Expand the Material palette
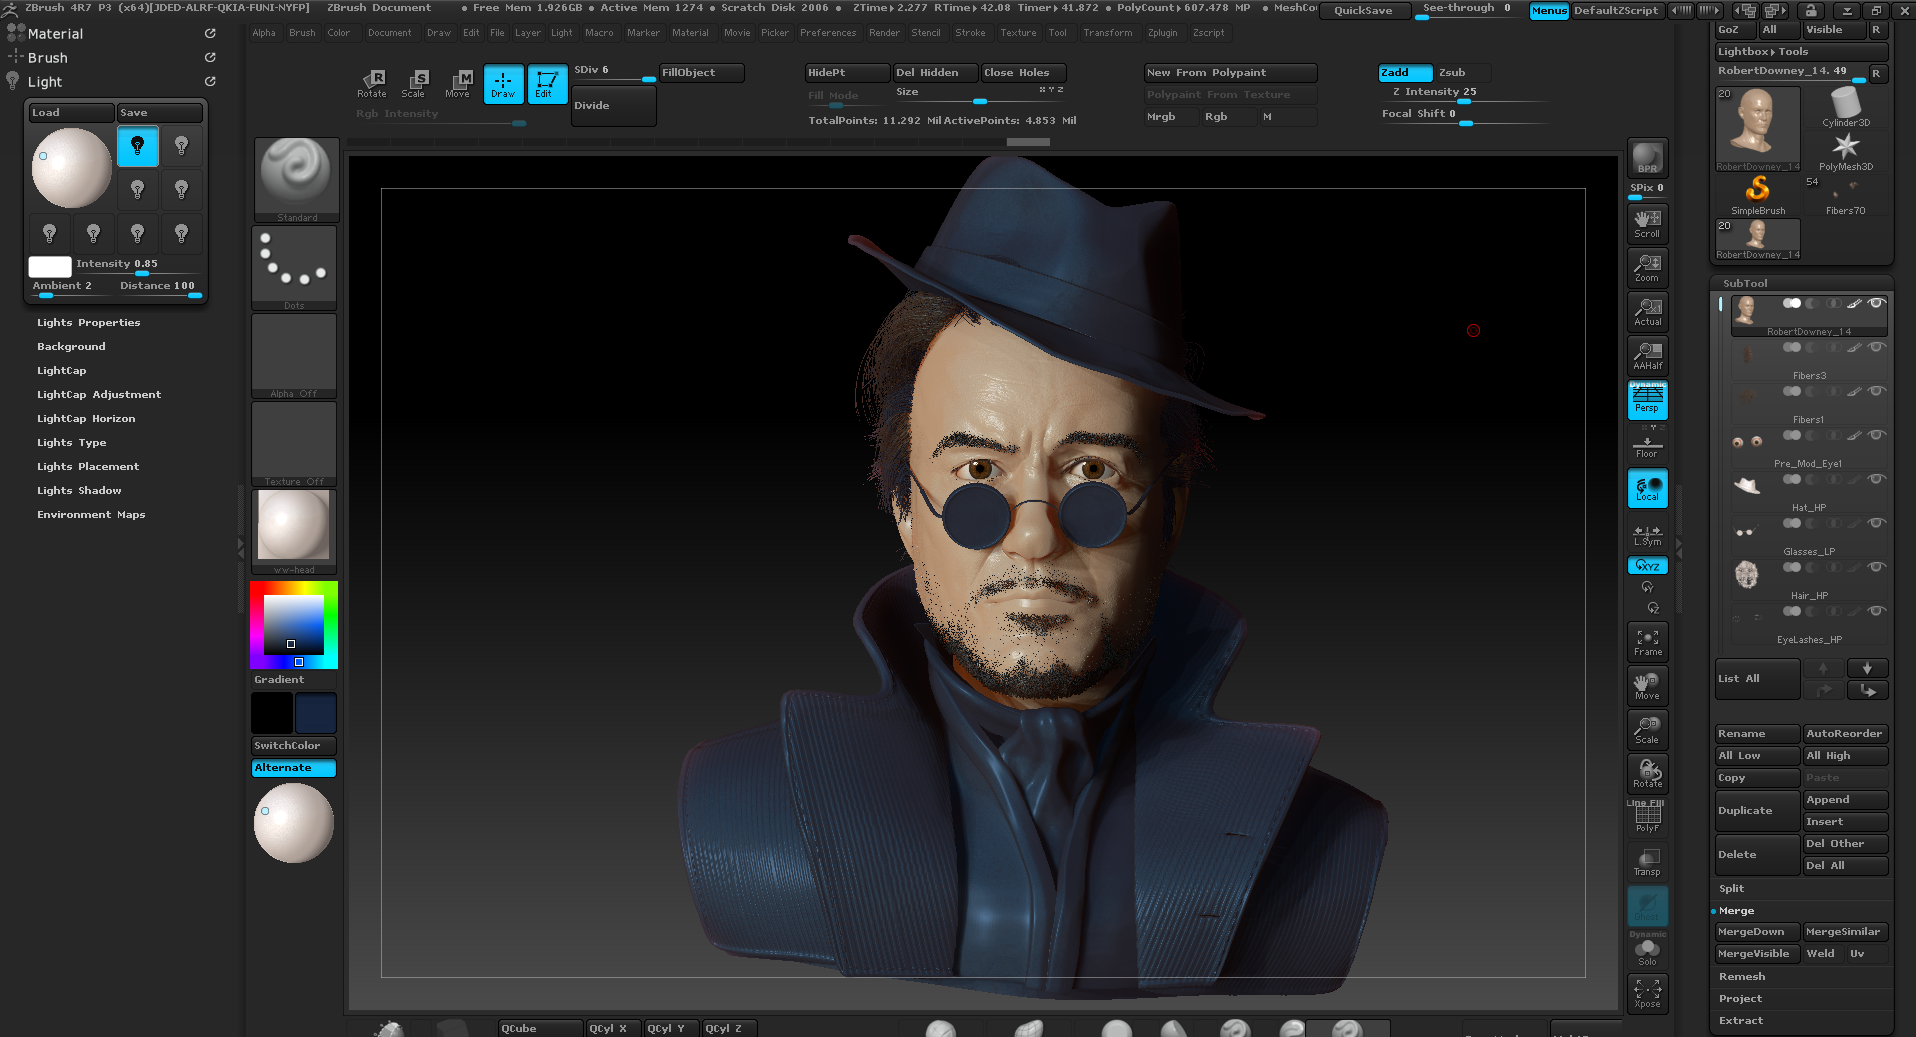 point(55,34)
